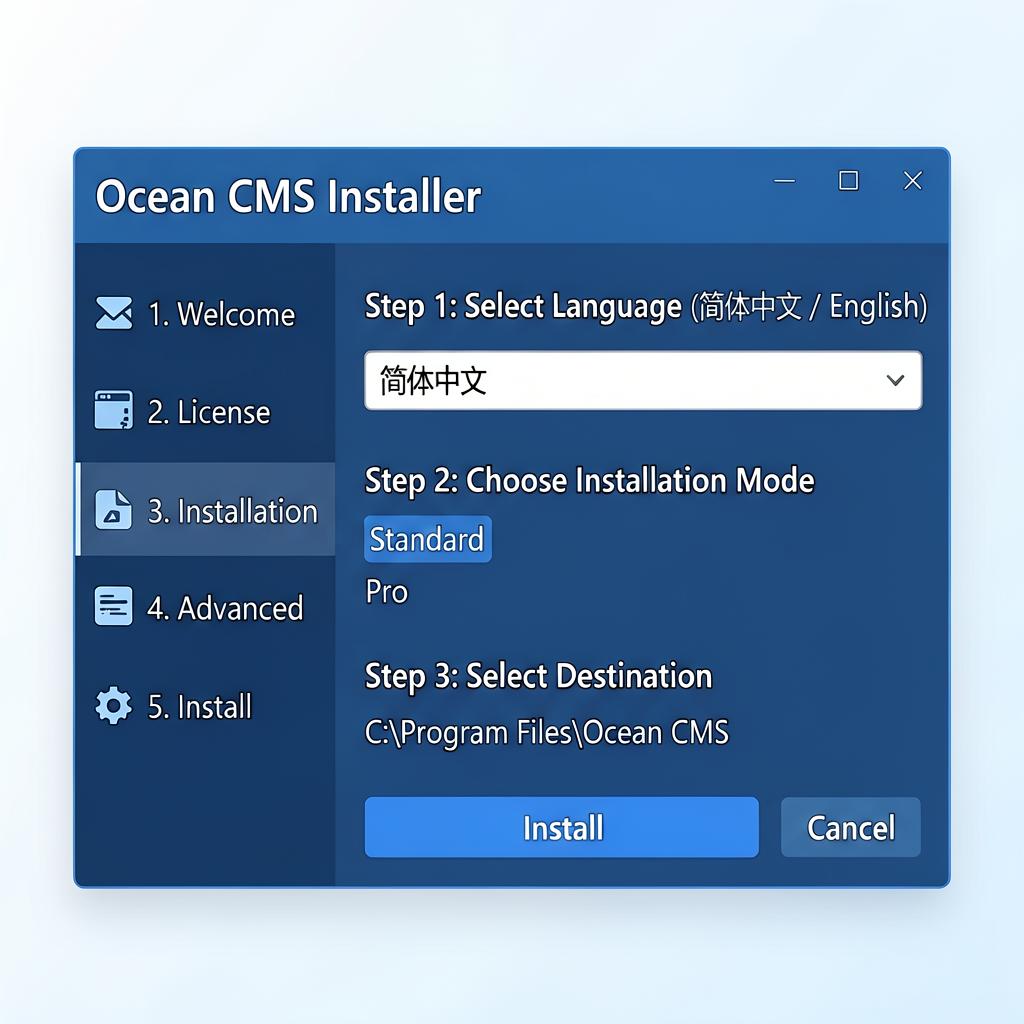Screen dimensions: 1024x1024
Task: Click the Step 2: Choose Installation Mode heading
Action: pyautogui.click(x=590, y=481)
